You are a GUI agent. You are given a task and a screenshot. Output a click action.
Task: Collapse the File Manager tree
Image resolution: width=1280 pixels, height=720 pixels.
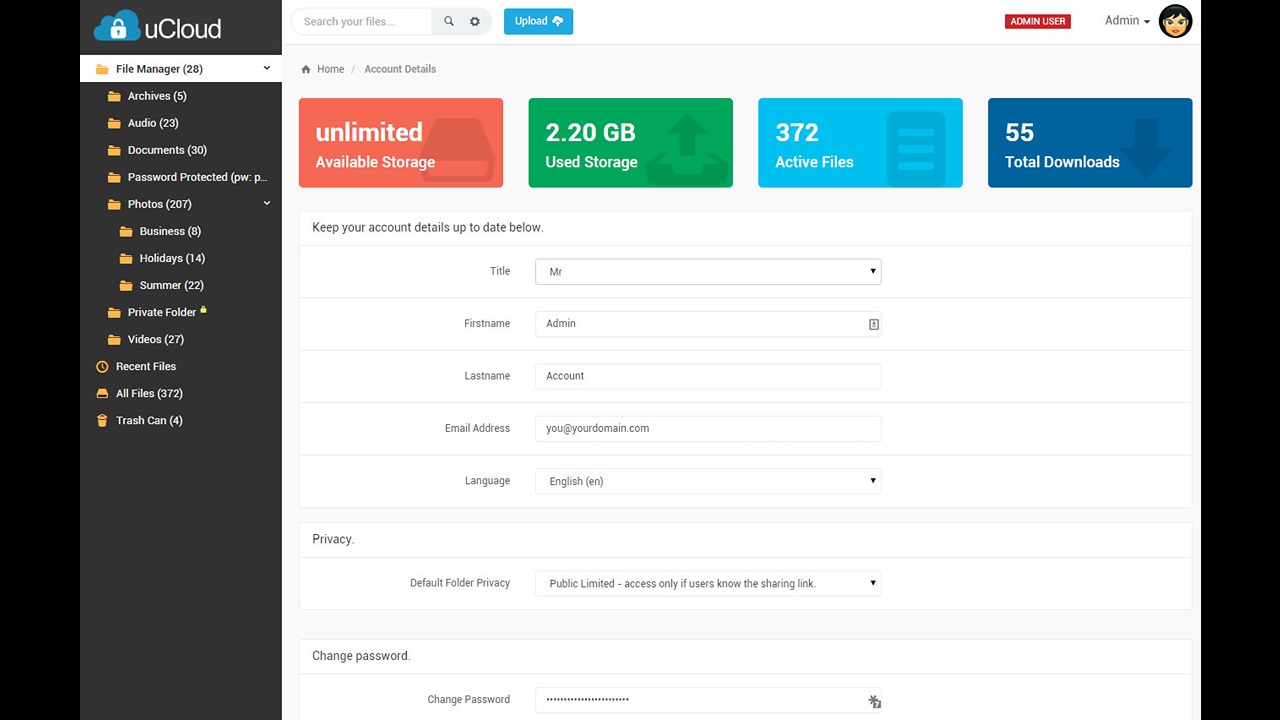click(x=267, y=69)
